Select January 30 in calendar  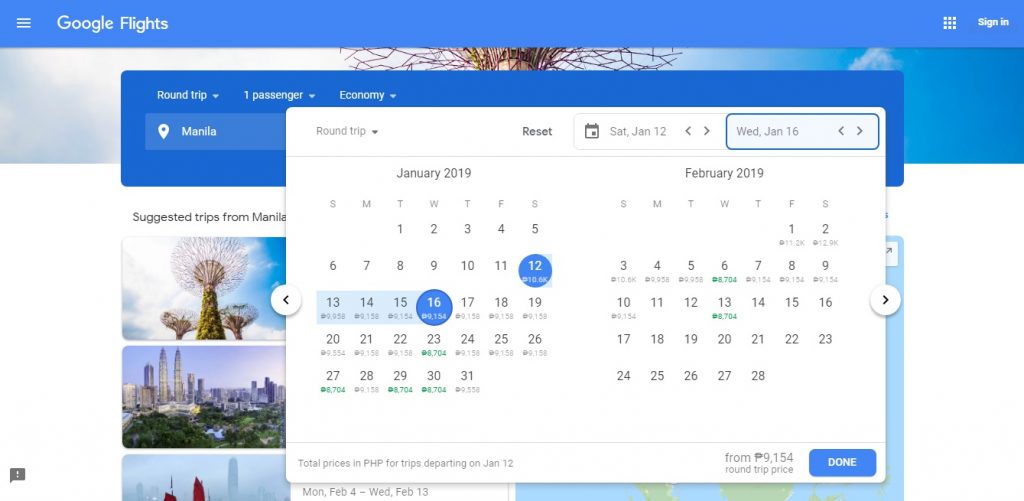[x=434, y=380]
